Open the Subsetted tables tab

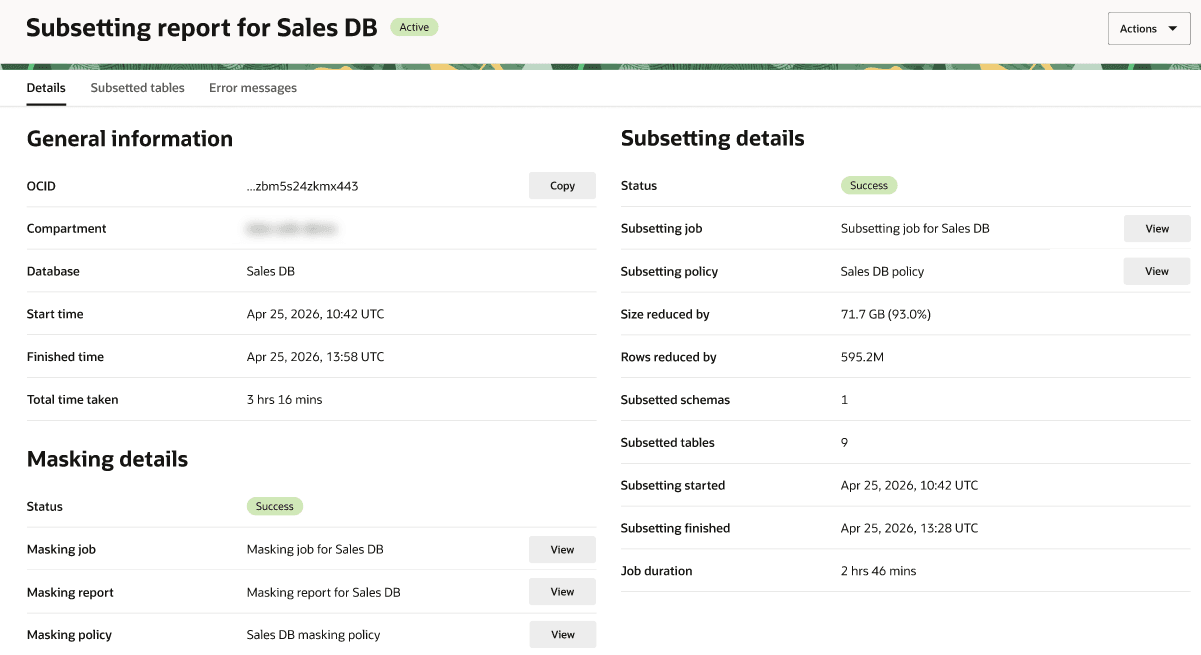tap(138, 88)
